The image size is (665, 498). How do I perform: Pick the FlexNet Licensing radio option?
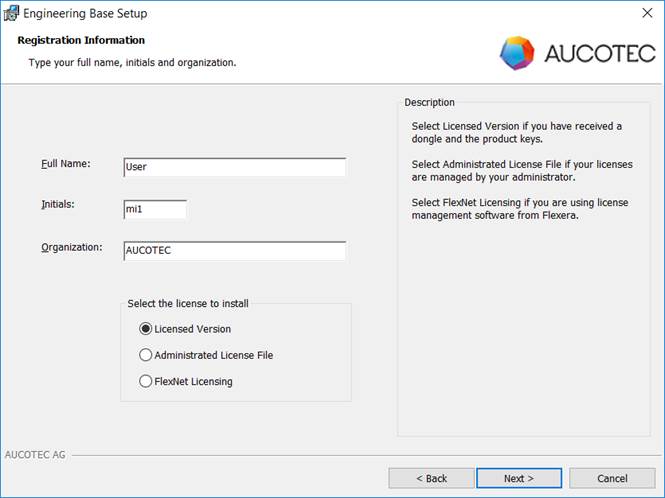145,381
